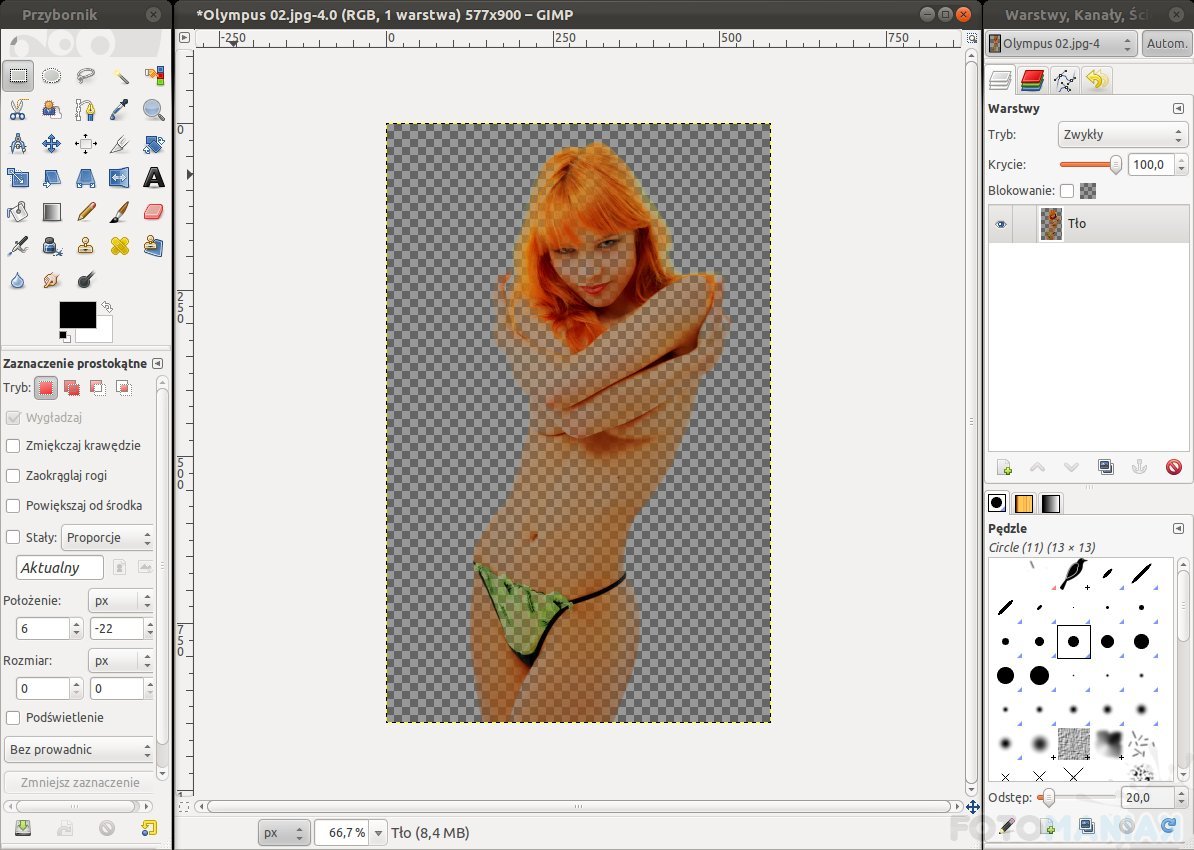
Task: Delete layer using the red icon
Action: (1174, 467)
